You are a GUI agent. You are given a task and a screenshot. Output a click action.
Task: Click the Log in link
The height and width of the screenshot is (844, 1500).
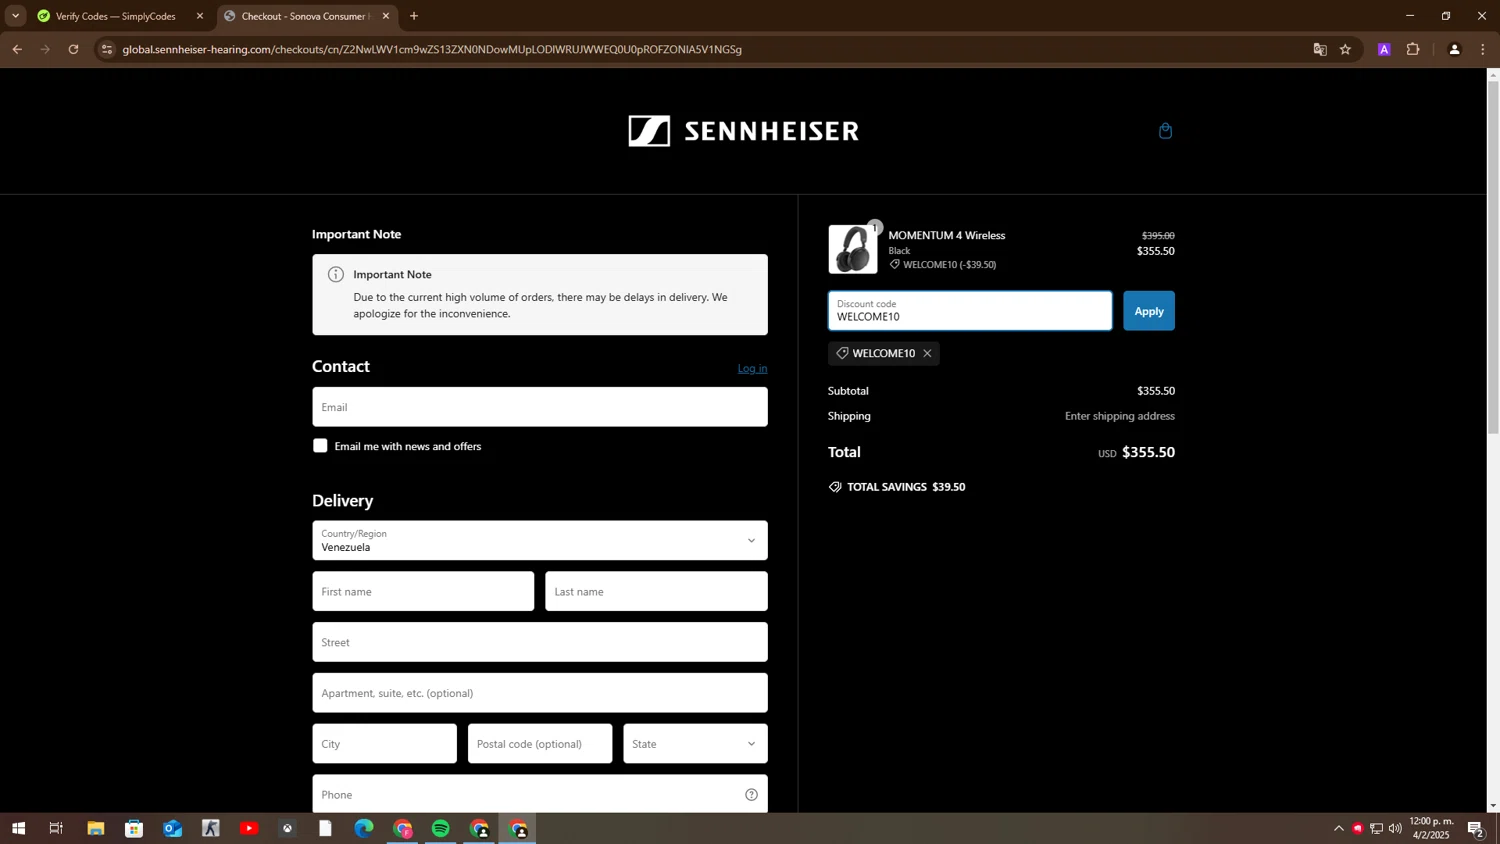[x=752, y=368]
